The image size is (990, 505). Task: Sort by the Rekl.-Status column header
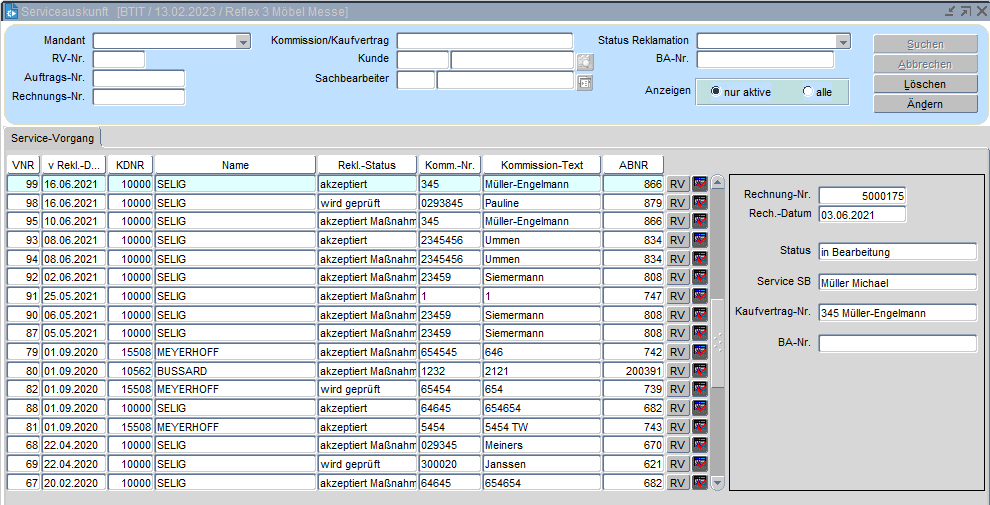point(364,165)
